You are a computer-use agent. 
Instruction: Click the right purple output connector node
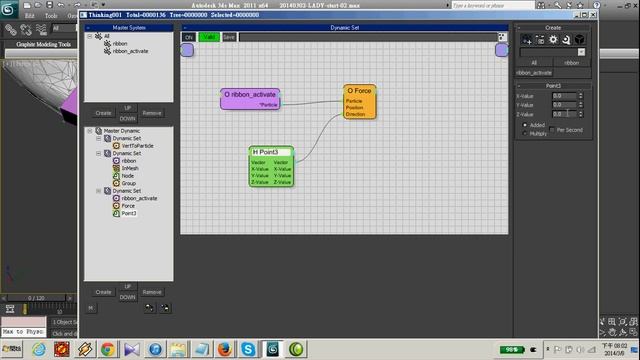[502, 50]
